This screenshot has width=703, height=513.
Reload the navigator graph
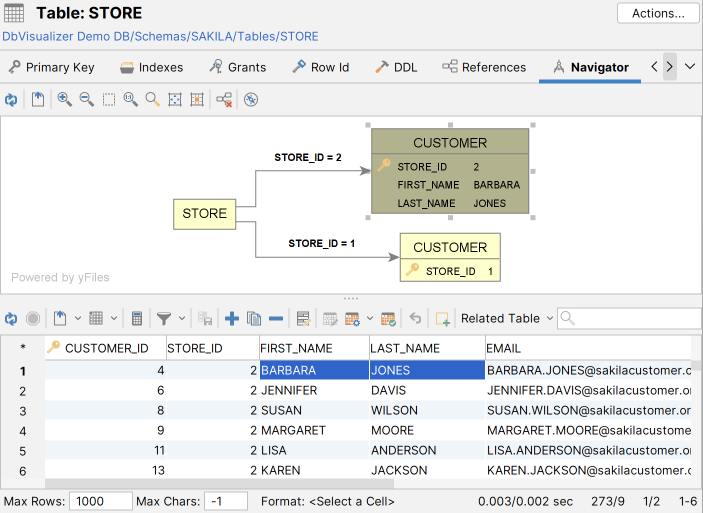[x=11, y=100]
